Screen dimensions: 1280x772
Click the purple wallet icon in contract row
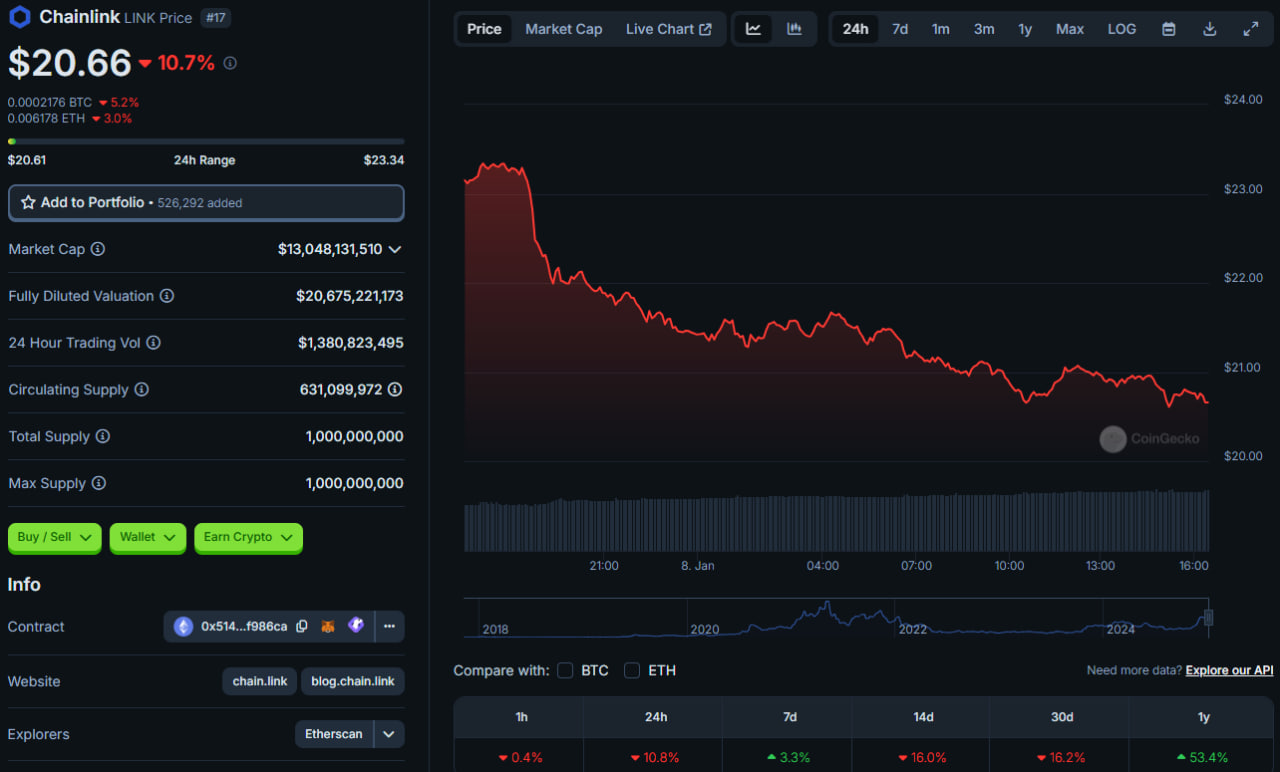[356, 626]
